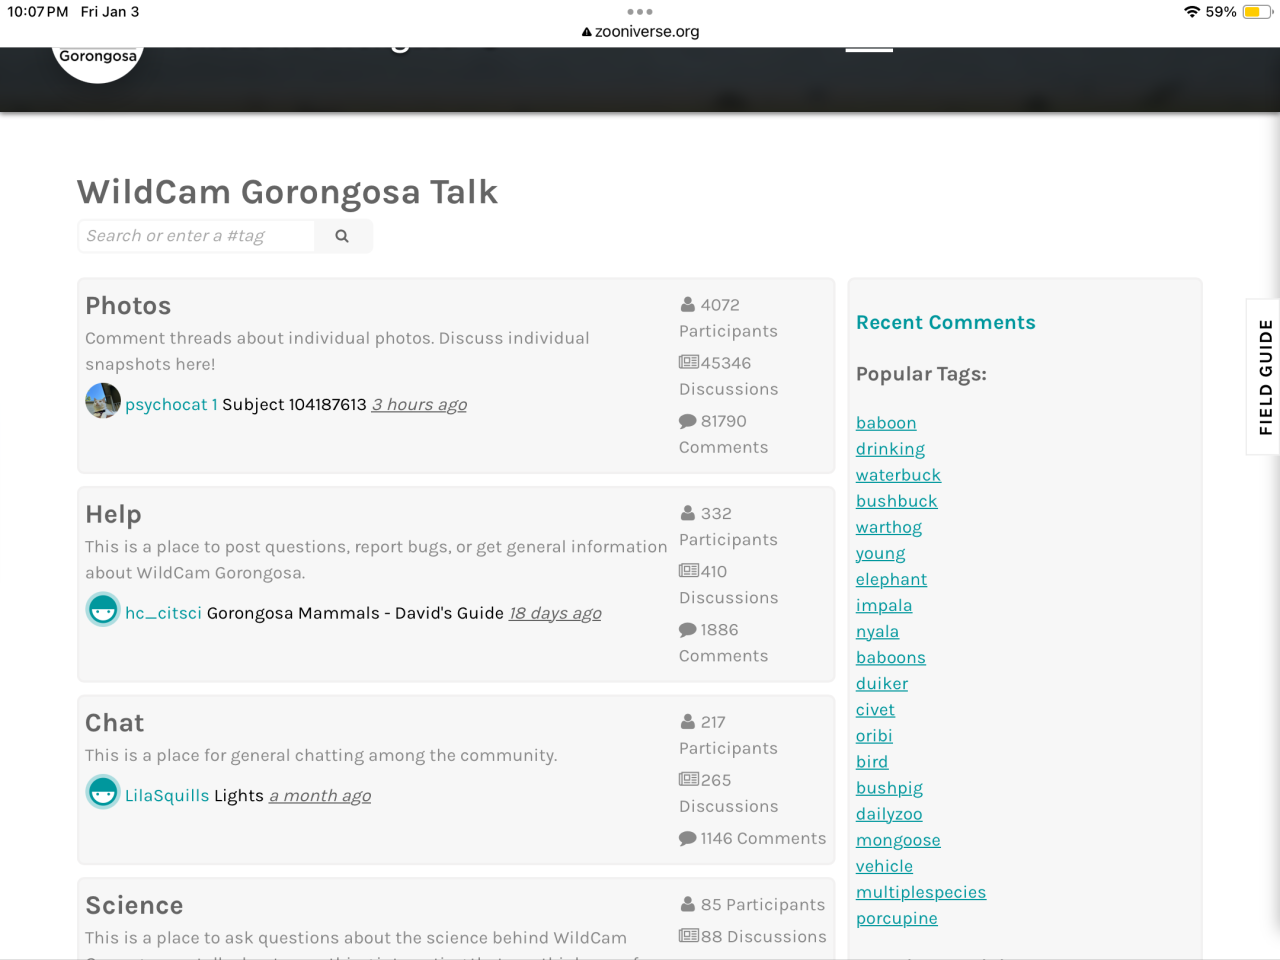1280x960 pixels.
Task: Tap the zooniverse.org address bar
Action: point(640,32)
